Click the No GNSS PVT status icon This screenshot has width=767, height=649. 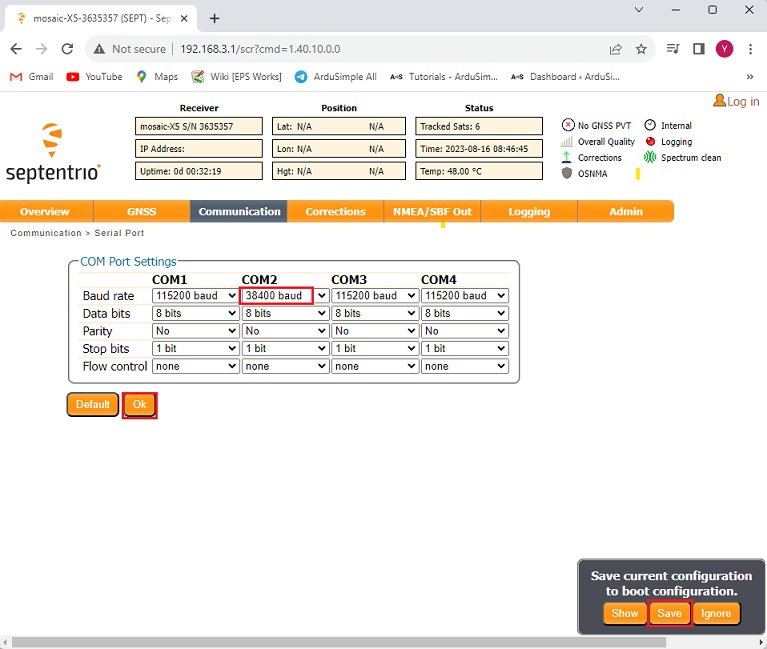568,126
